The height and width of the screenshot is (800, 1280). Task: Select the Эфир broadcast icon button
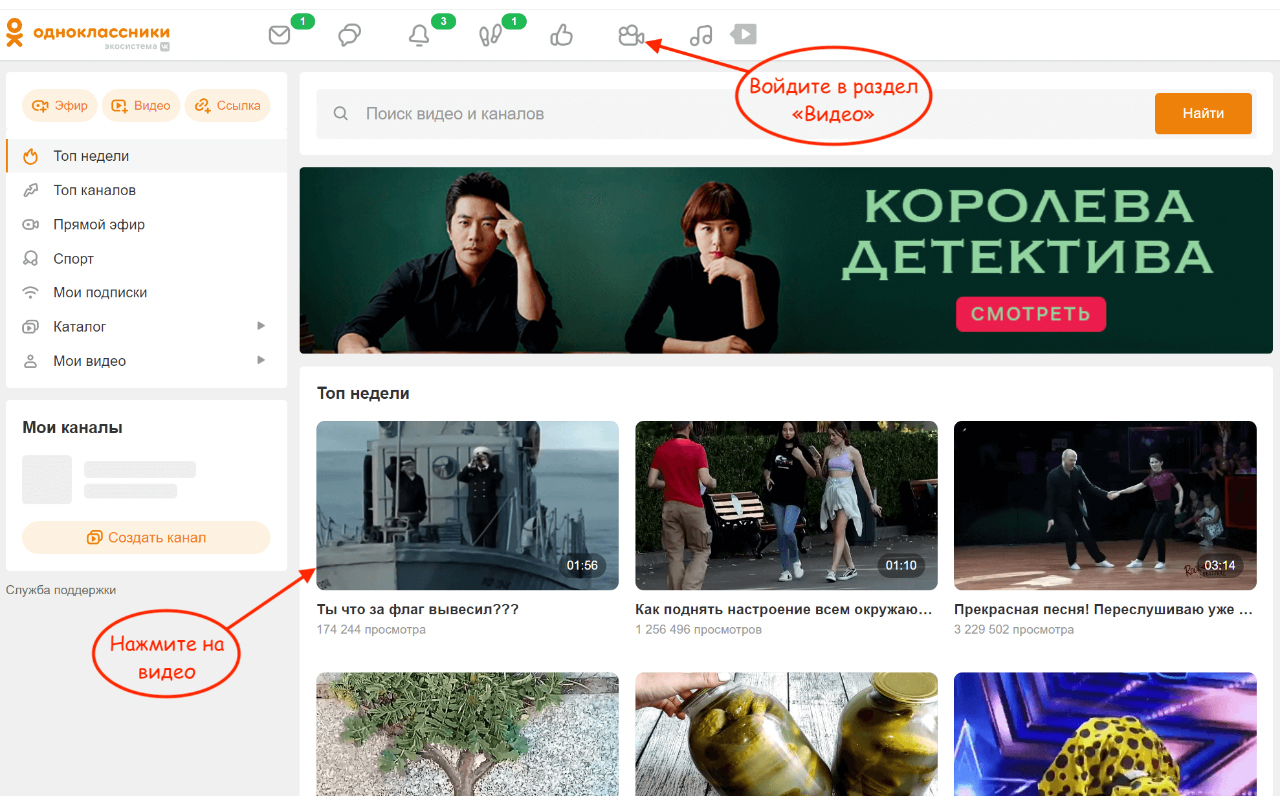point(59,105)
